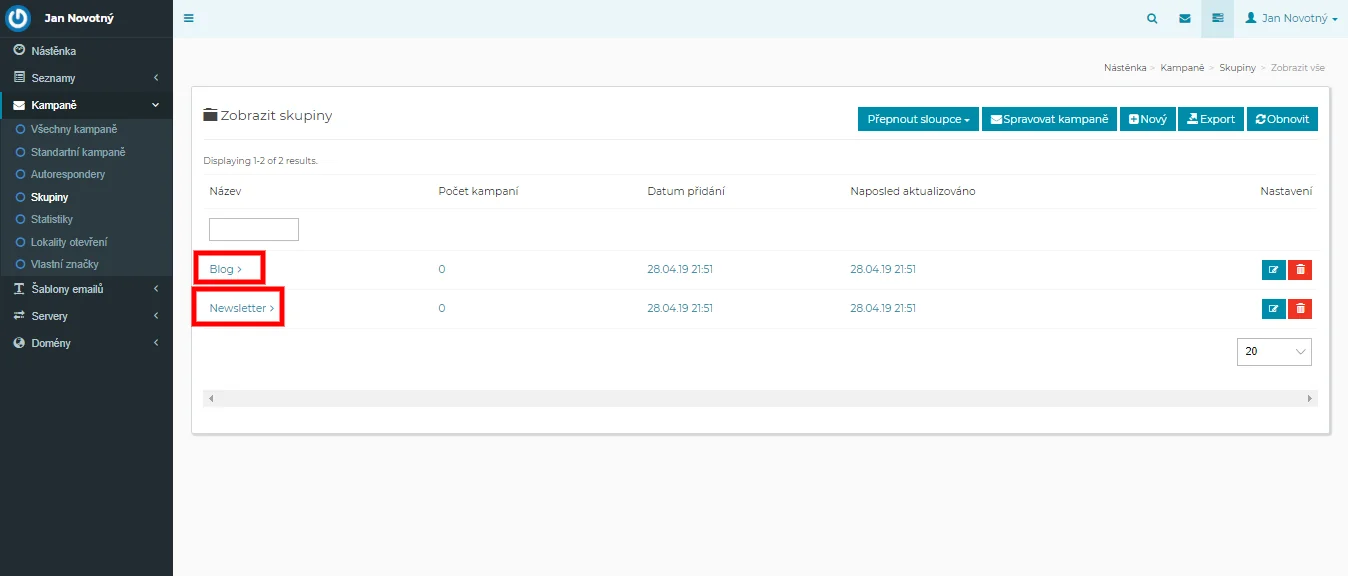This screenshot has height=576, width=1348.
Task: Click the edit icon for Blog group
Action: point(1273,270)
